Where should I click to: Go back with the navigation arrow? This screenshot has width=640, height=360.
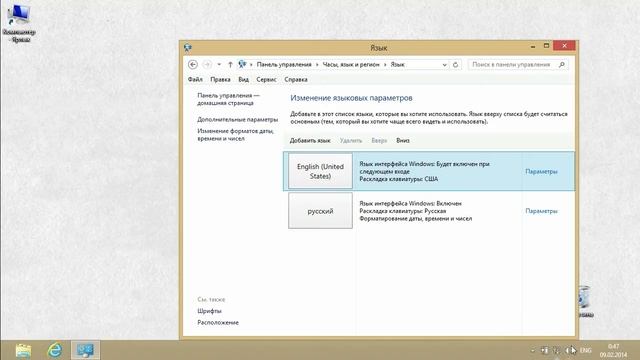tap(193, 64)
